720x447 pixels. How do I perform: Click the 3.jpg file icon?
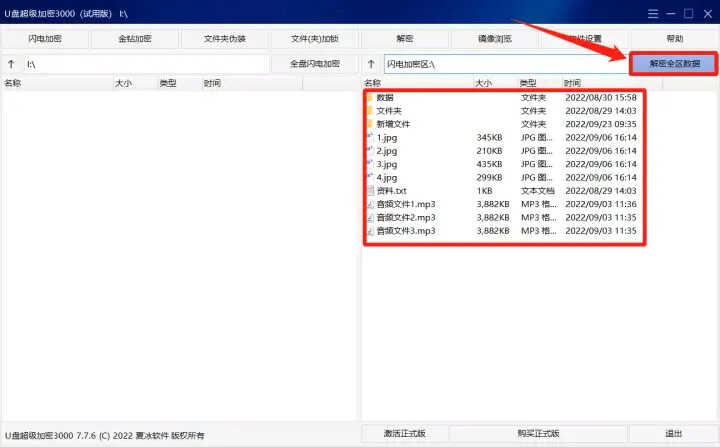(370, 164)
